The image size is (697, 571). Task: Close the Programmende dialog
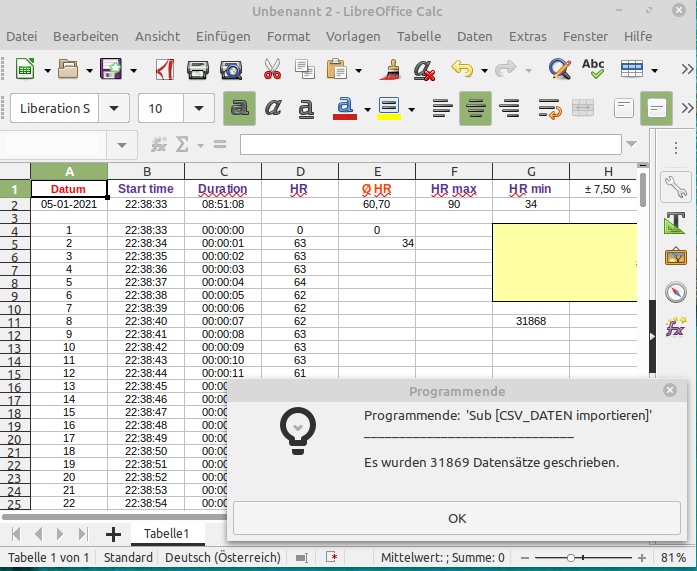click(670, 390)
